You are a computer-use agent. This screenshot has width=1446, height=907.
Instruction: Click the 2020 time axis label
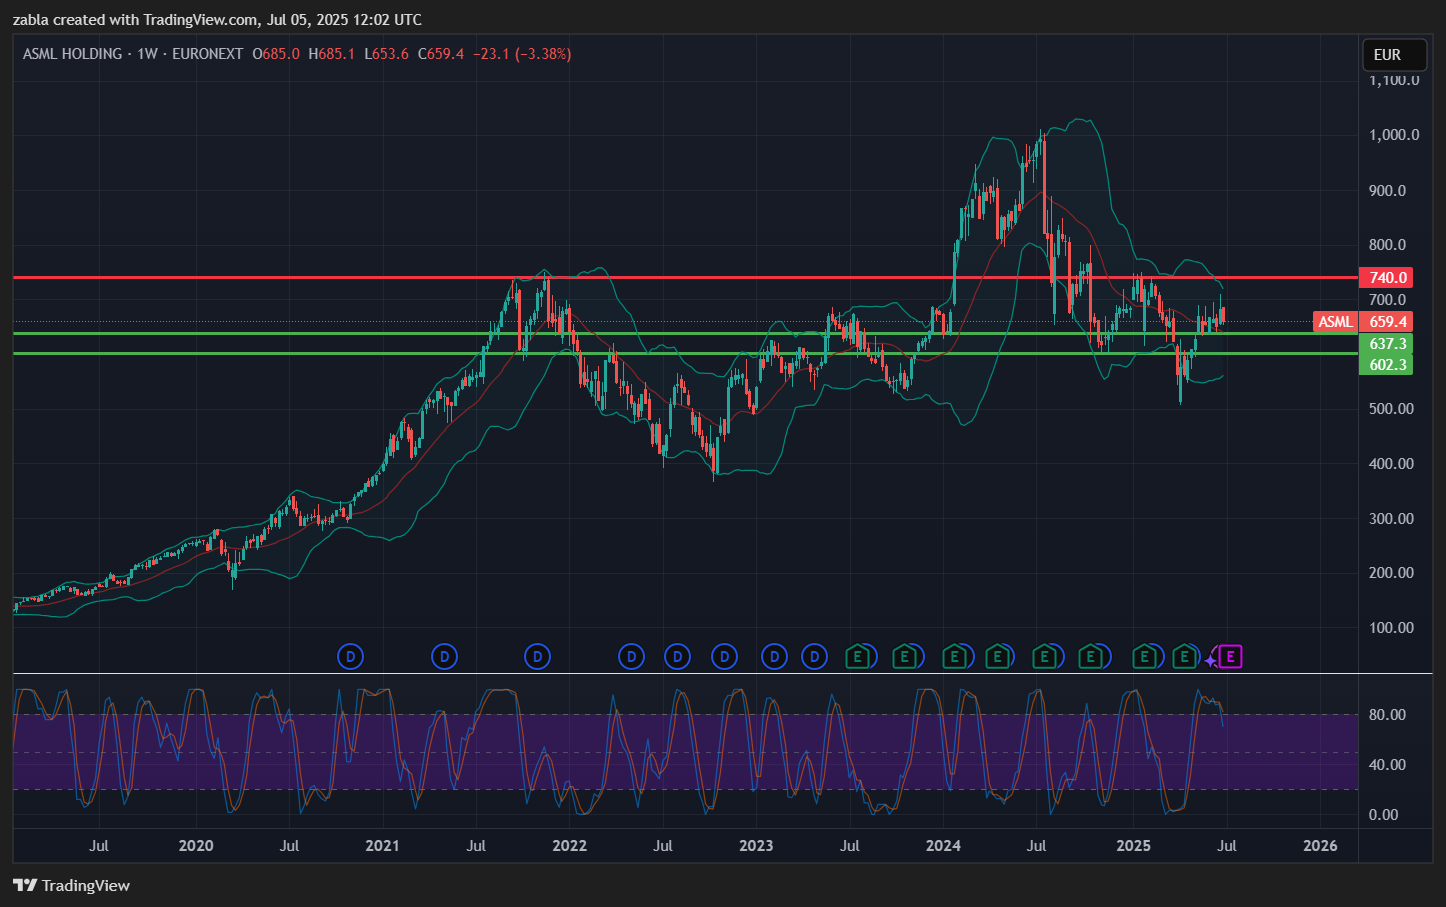coord(196,846)
